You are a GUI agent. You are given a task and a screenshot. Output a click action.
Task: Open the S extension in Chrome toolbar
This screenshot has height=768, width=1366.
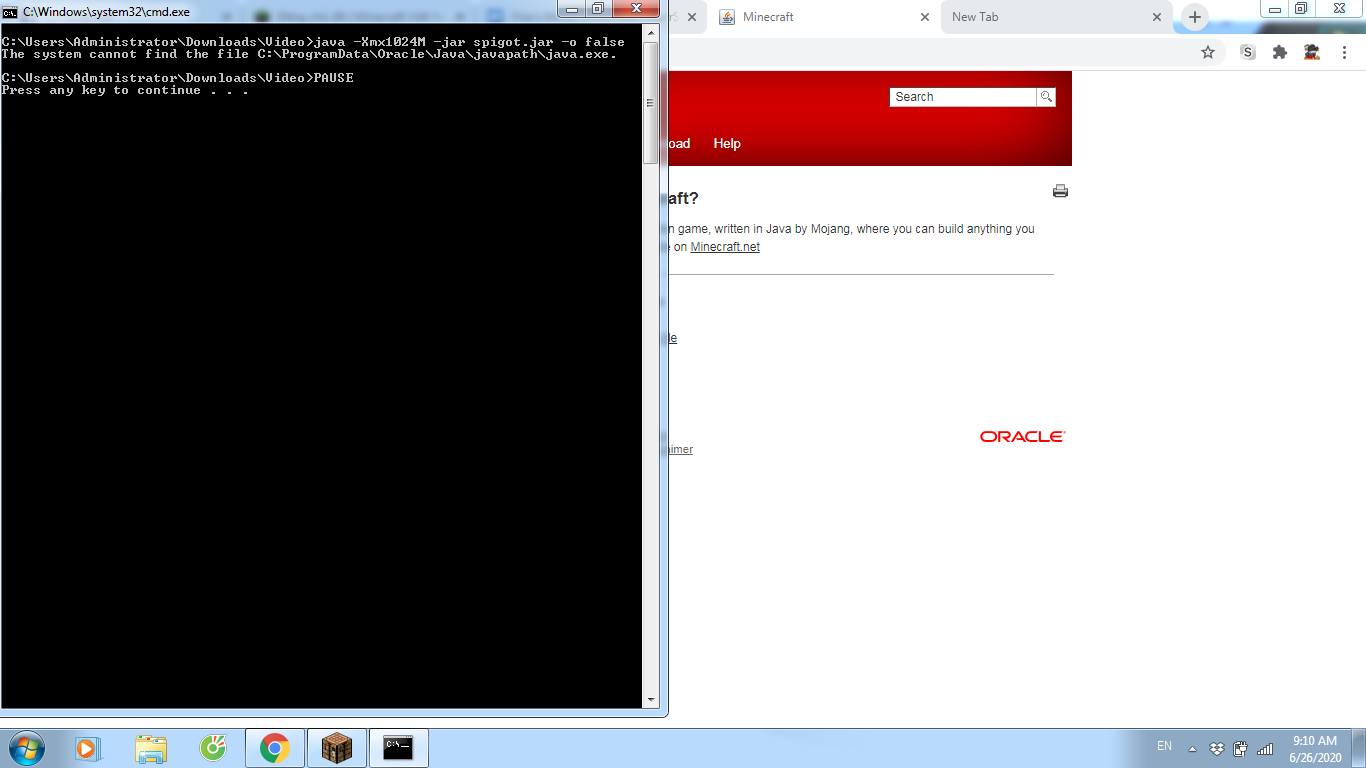click(x=1248, y=52)
